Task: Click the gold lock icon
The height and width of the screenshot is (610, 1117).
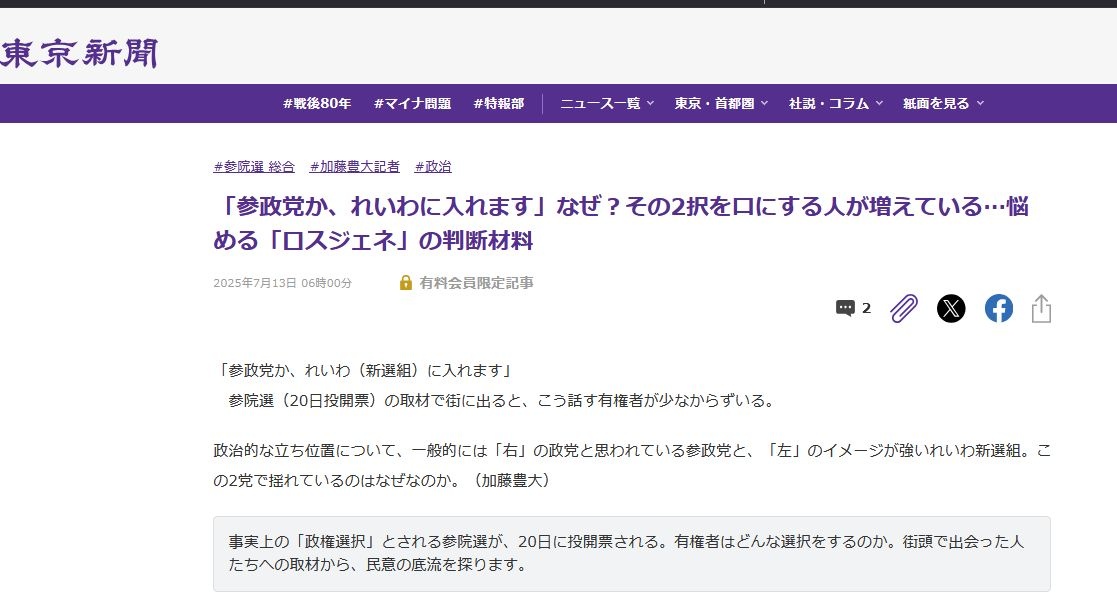Action: (406, 283)
